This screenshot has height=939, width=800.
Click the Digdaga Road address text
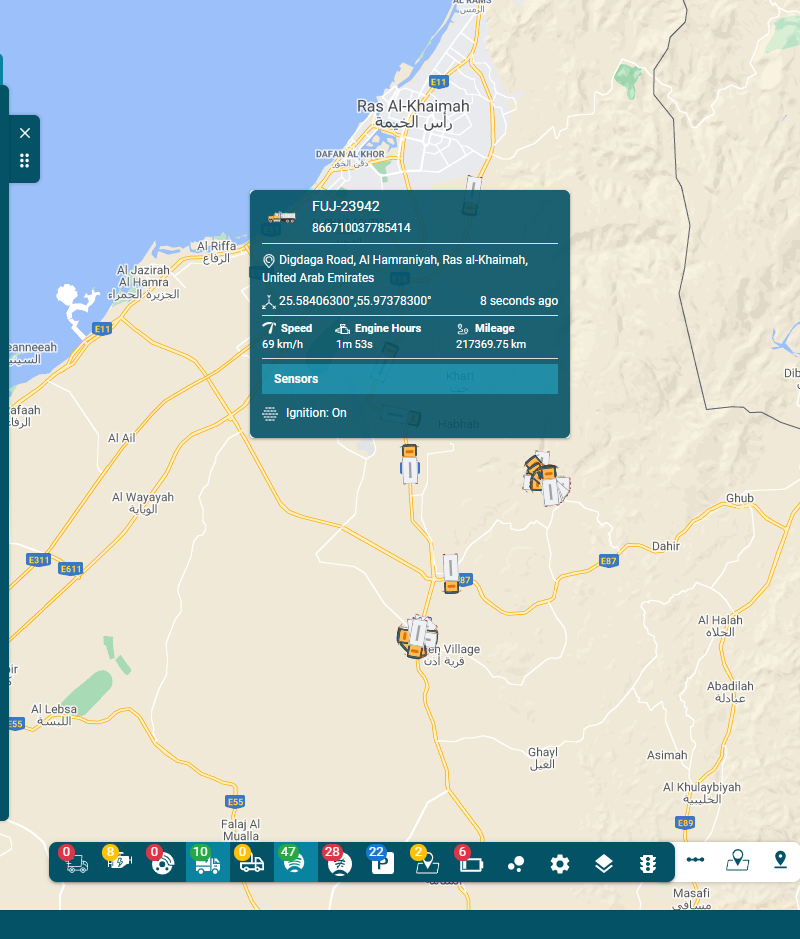395,269
